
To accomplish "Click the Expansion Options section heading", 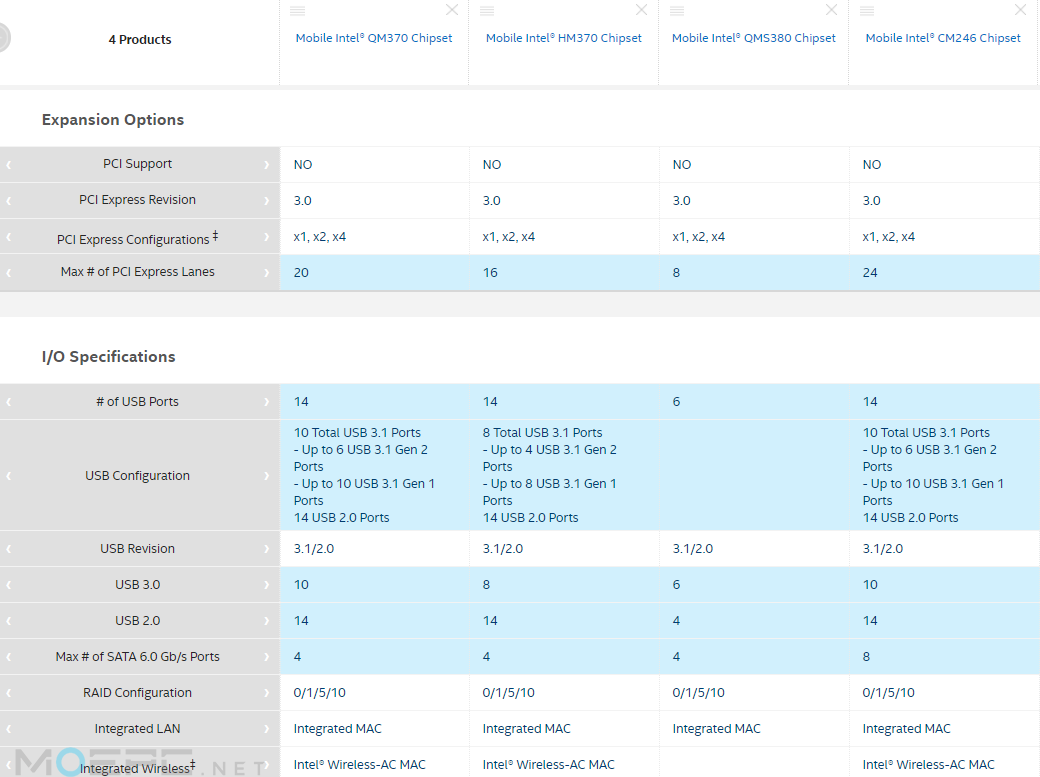I will pyautogui.click(x=113, y=119).
